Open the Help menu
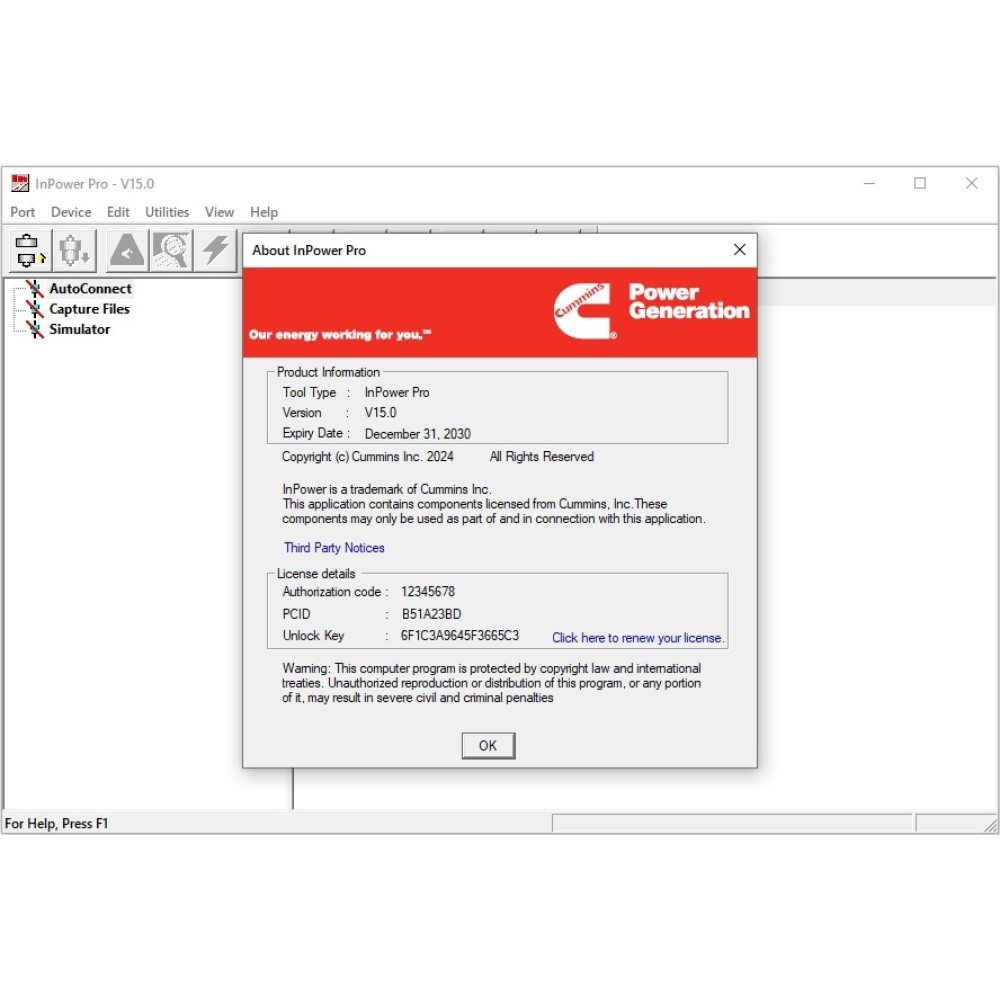 point(264,212)
